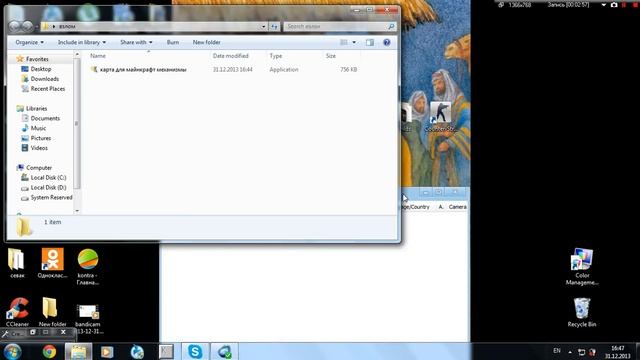This screenshot has height=360, width=640.
Task: Select kontra desktop shortcut
Action: (88, 267)
